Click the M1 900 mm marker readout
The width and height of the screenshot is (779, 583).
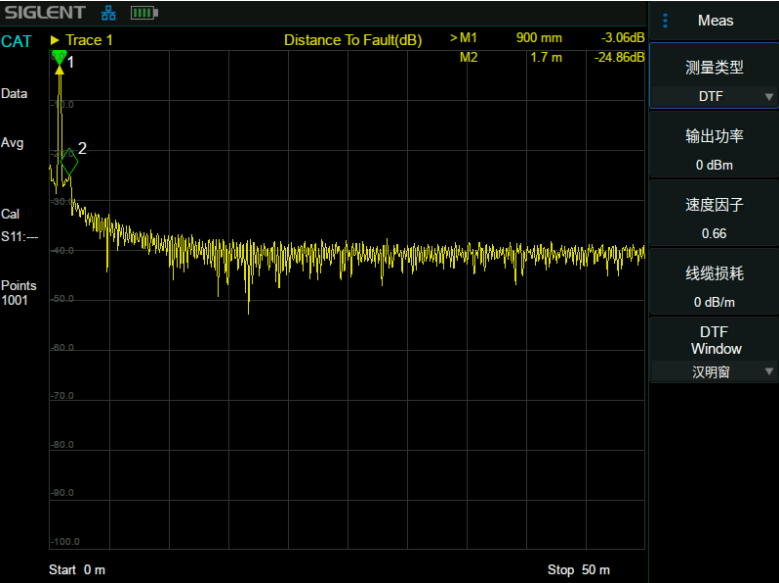coord(546,38)
